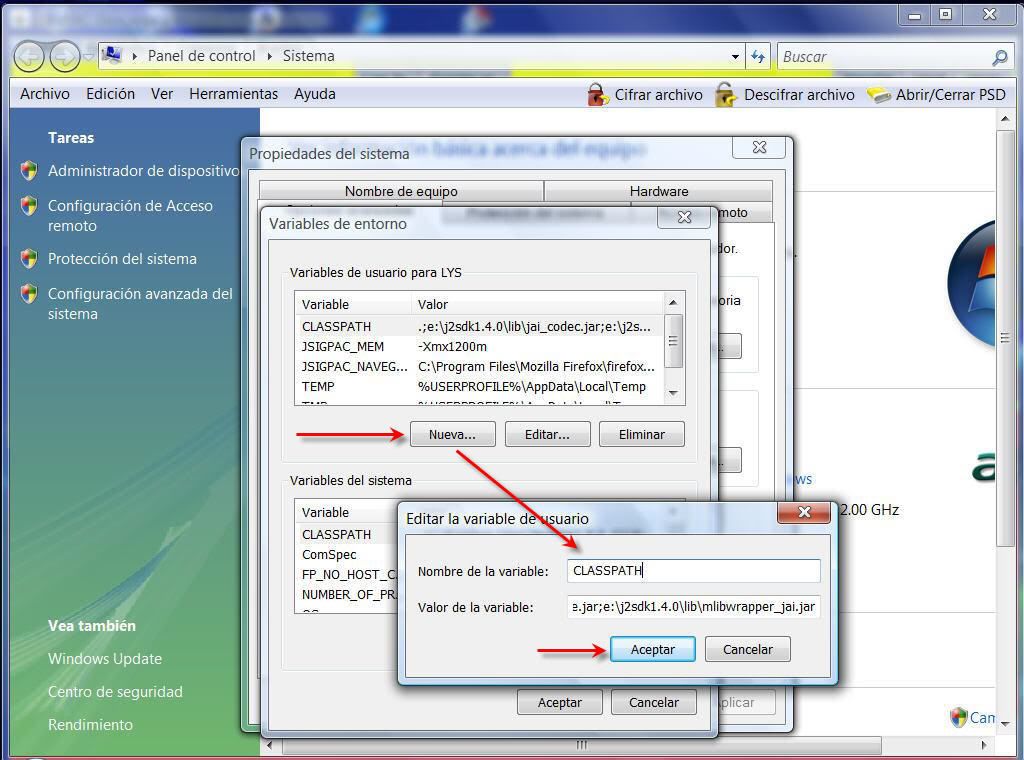Open Rendimiento link
This screenshot has height=760, width=1024.
(90, 725)
